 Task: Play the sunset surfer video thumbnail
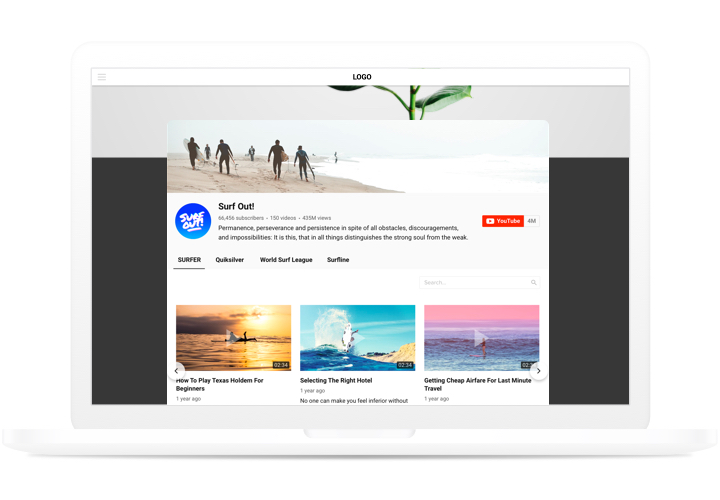click(234, 338)
